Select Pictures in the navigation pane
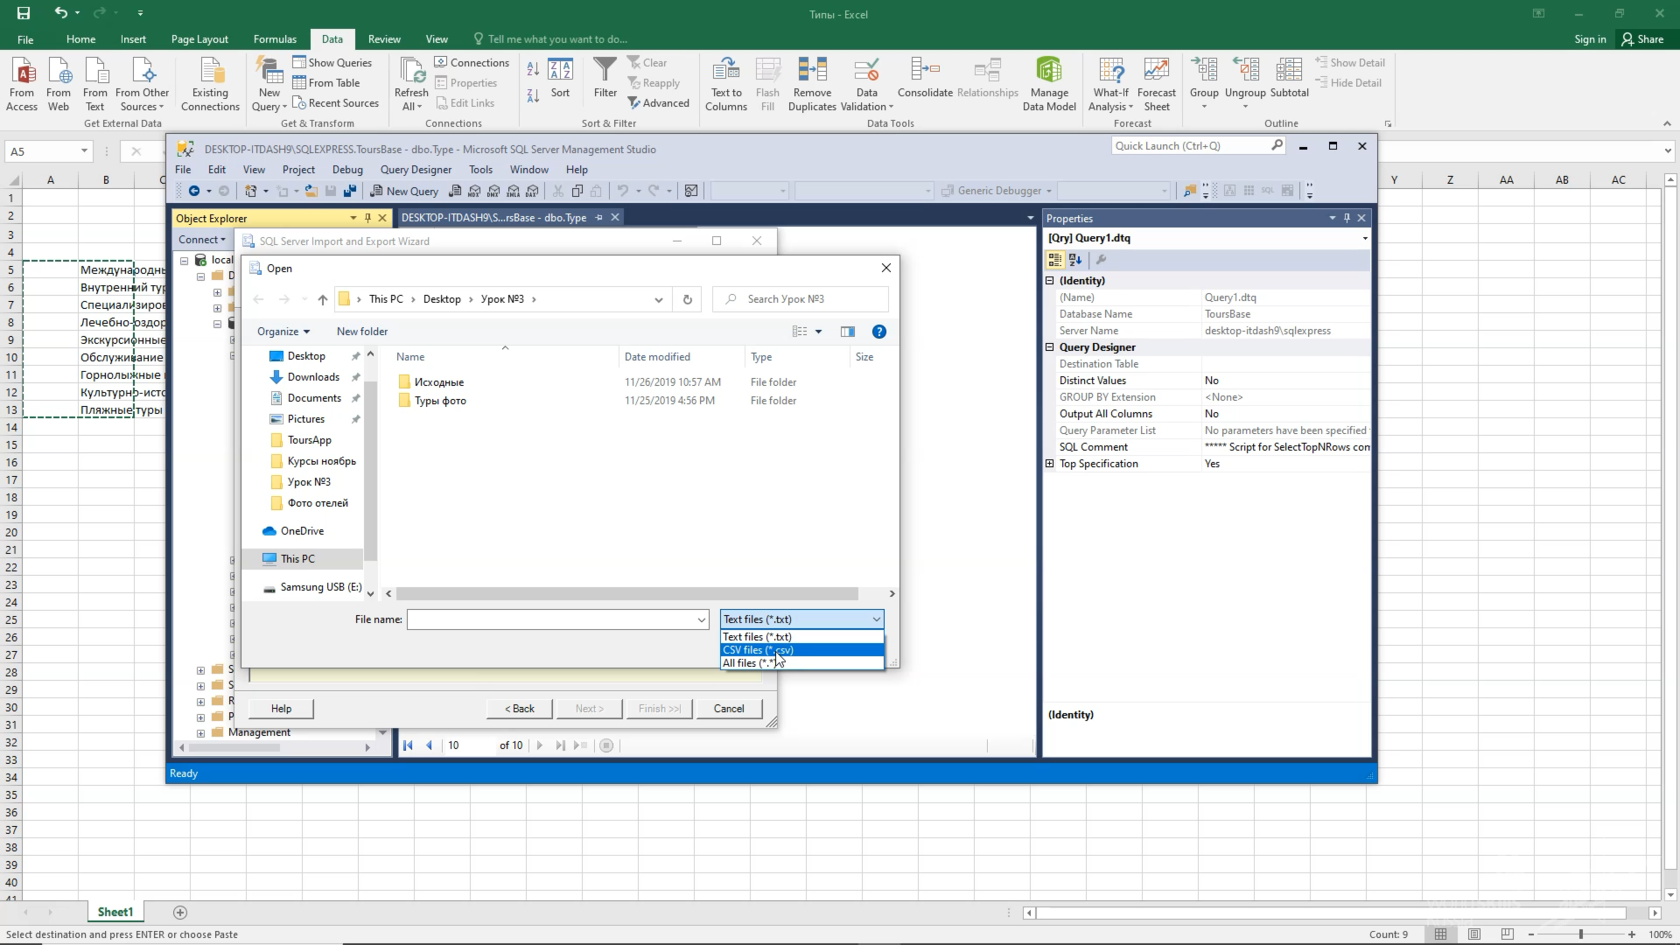This screenshot has height=945, width=1680. tap(306, 419)
